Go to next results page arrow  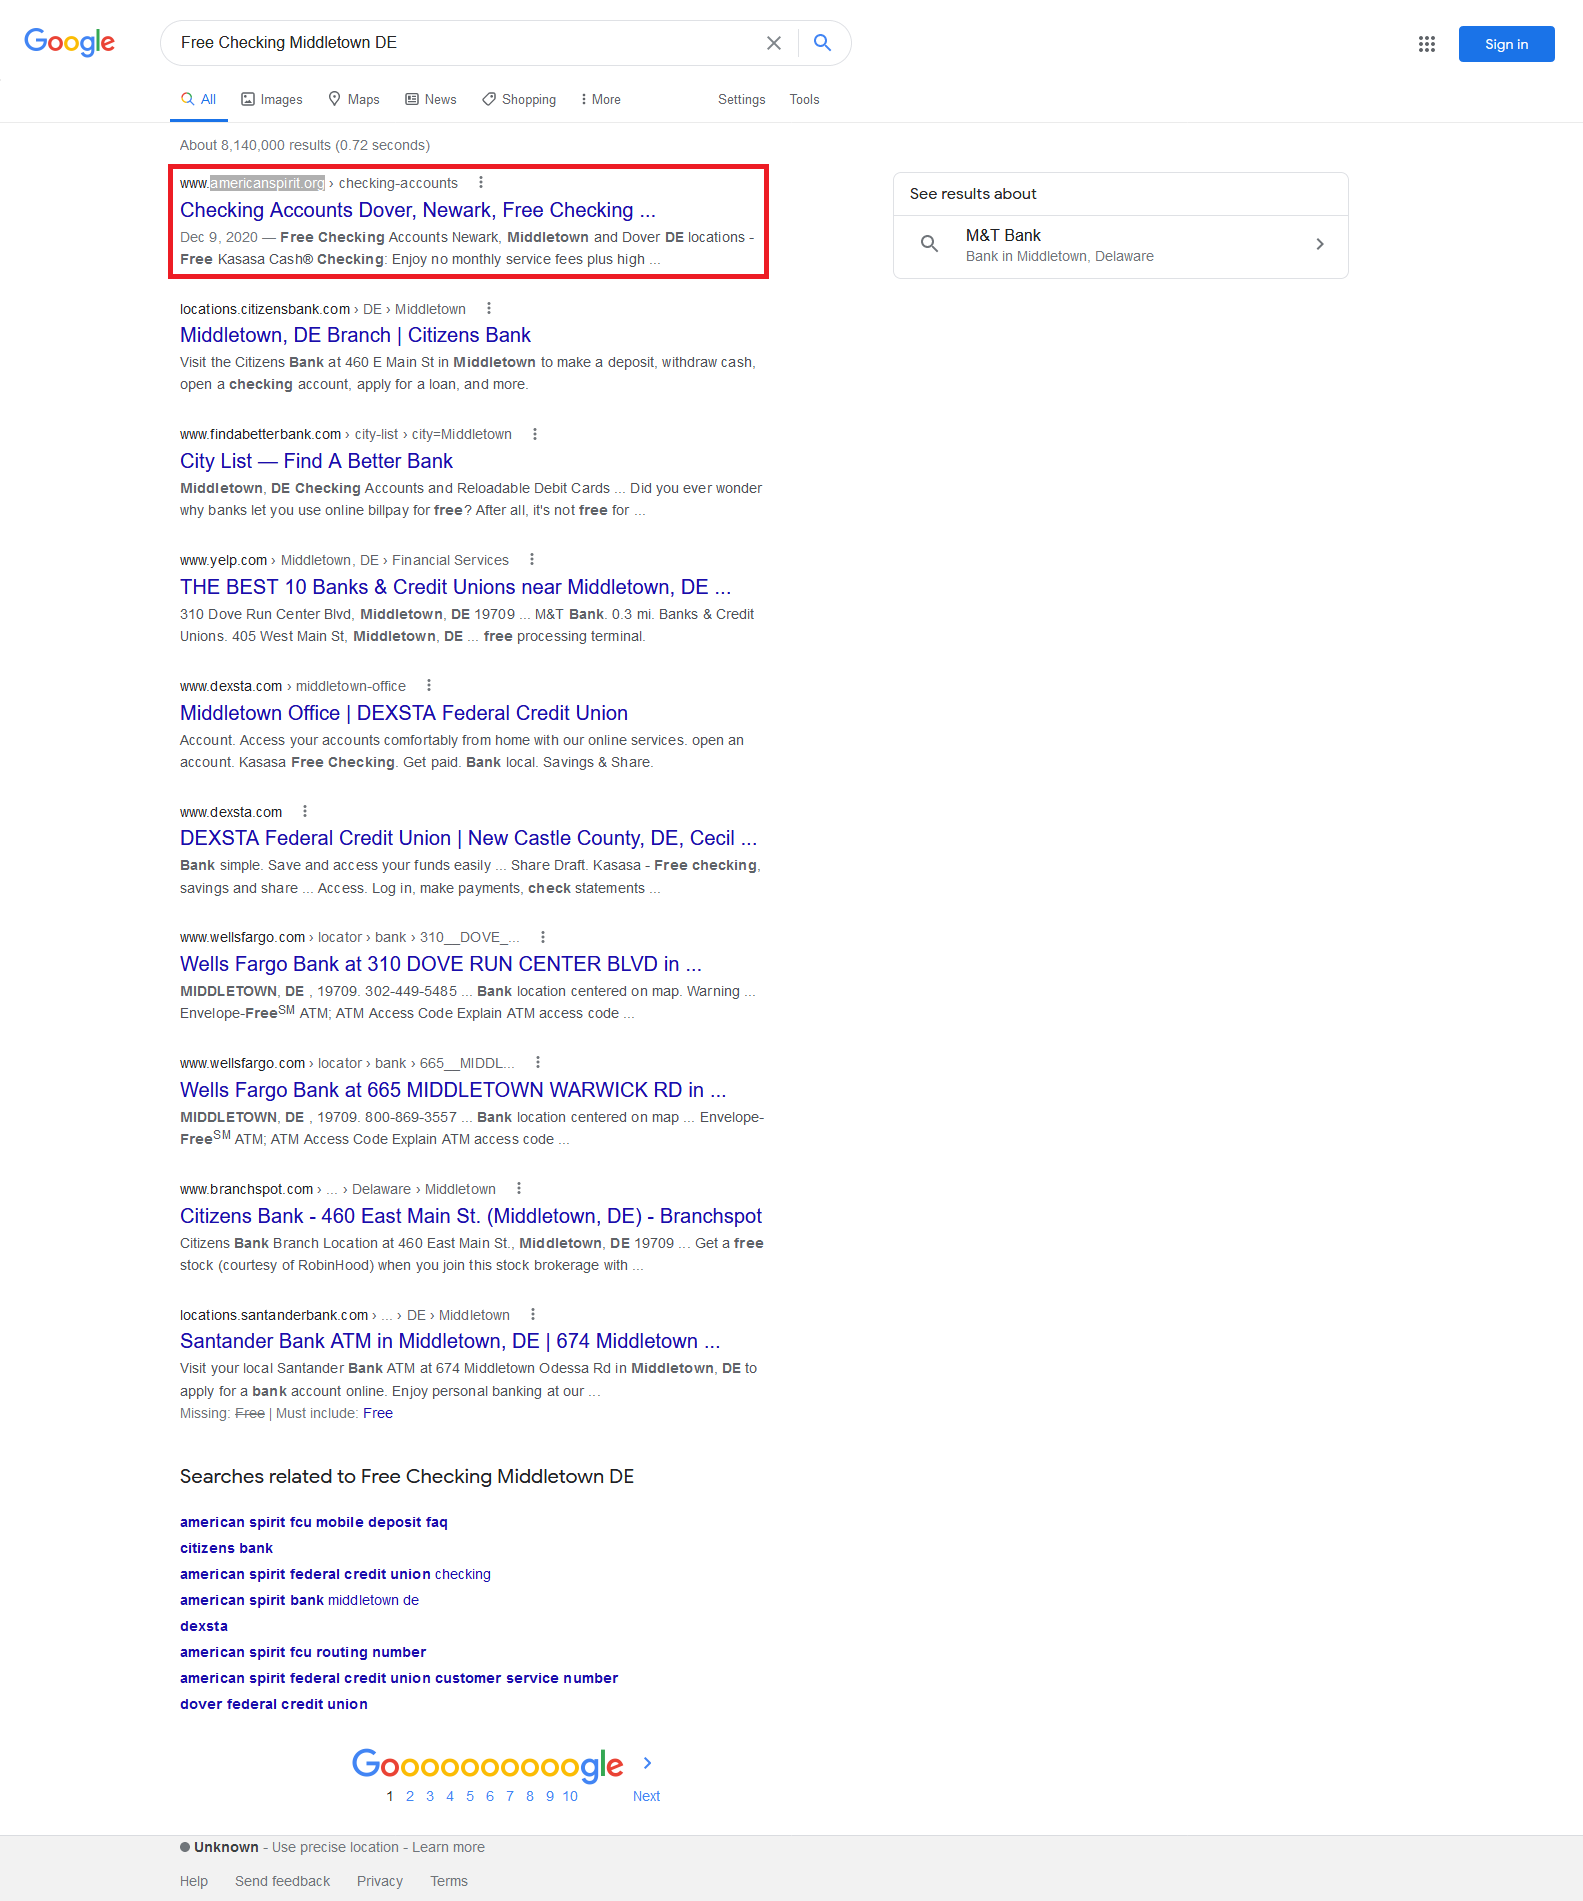click(647, 1764)
